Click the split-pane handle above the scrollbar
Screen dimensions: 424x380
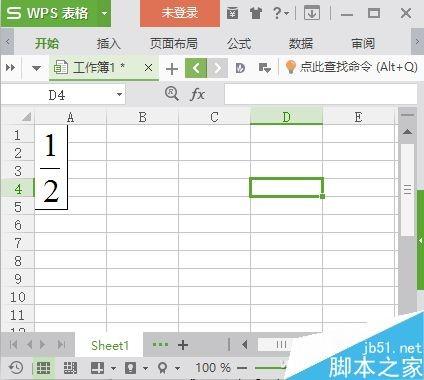coord(407,115)
